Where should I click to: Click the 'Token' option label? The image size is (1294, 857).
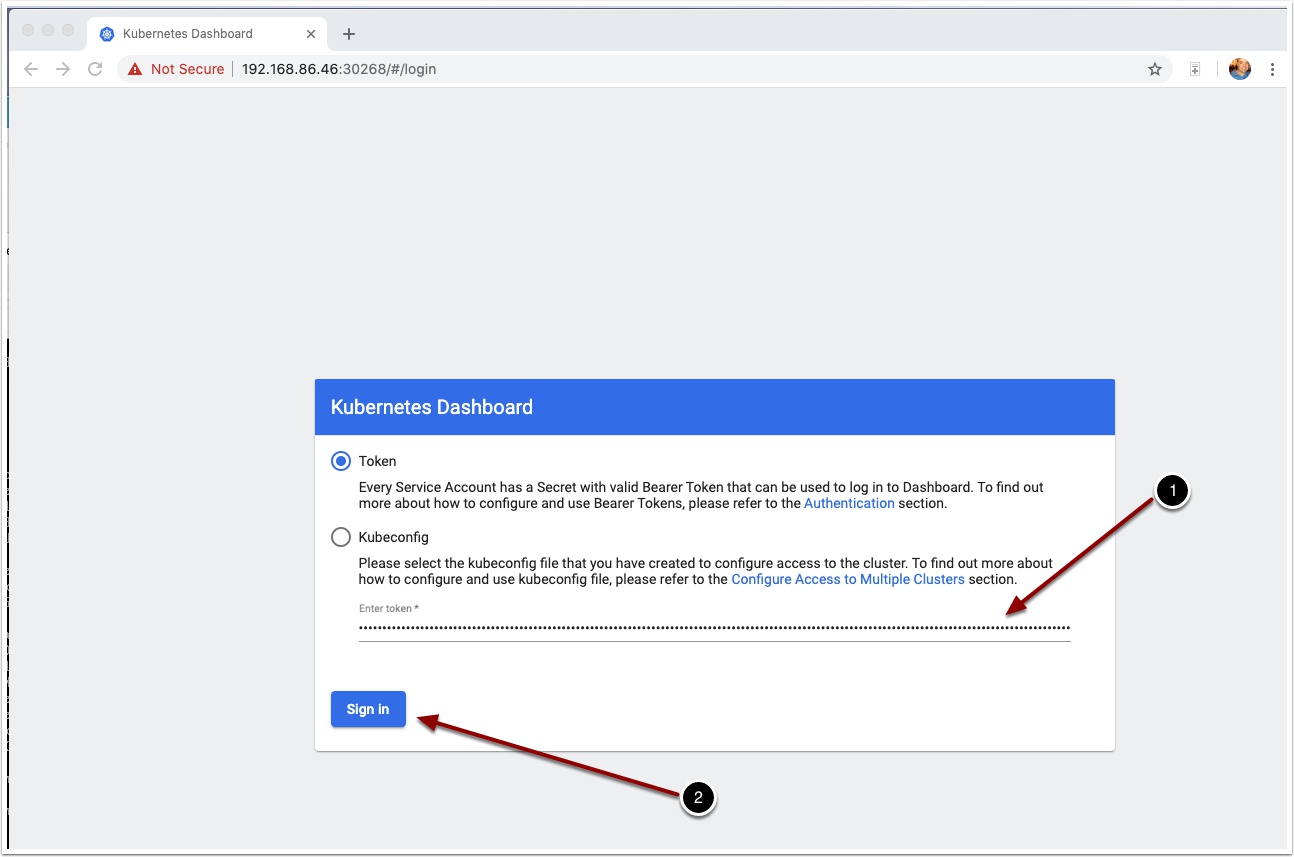(x=377, y=461)
